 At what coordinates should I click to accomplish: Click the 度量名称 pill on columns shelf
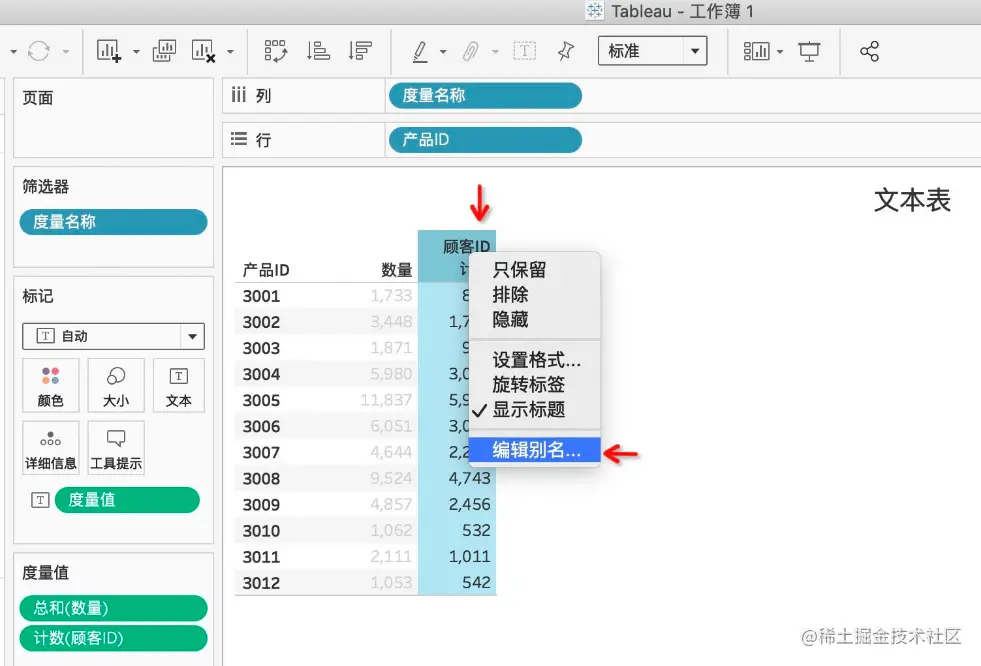point(485,96)
